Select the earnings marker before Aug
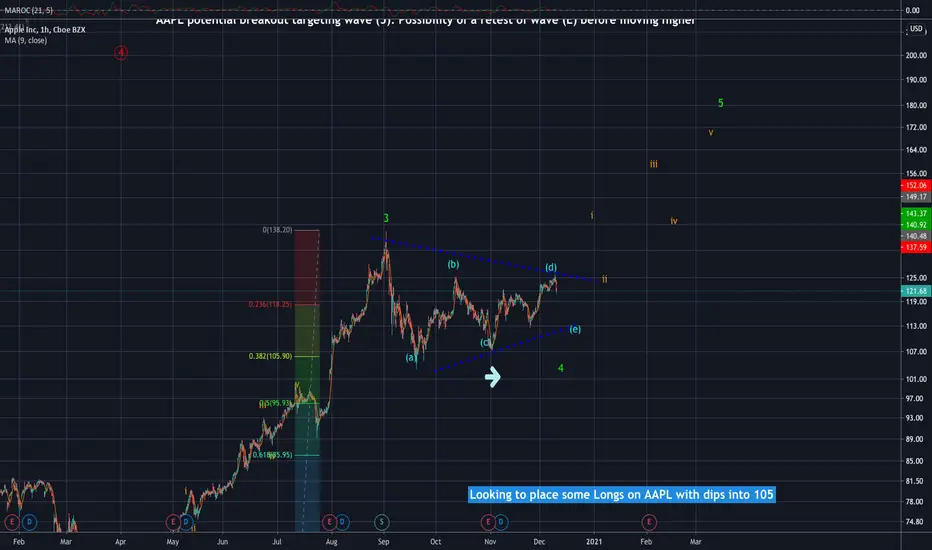932x550 pixels. click(x=329, y=522)
